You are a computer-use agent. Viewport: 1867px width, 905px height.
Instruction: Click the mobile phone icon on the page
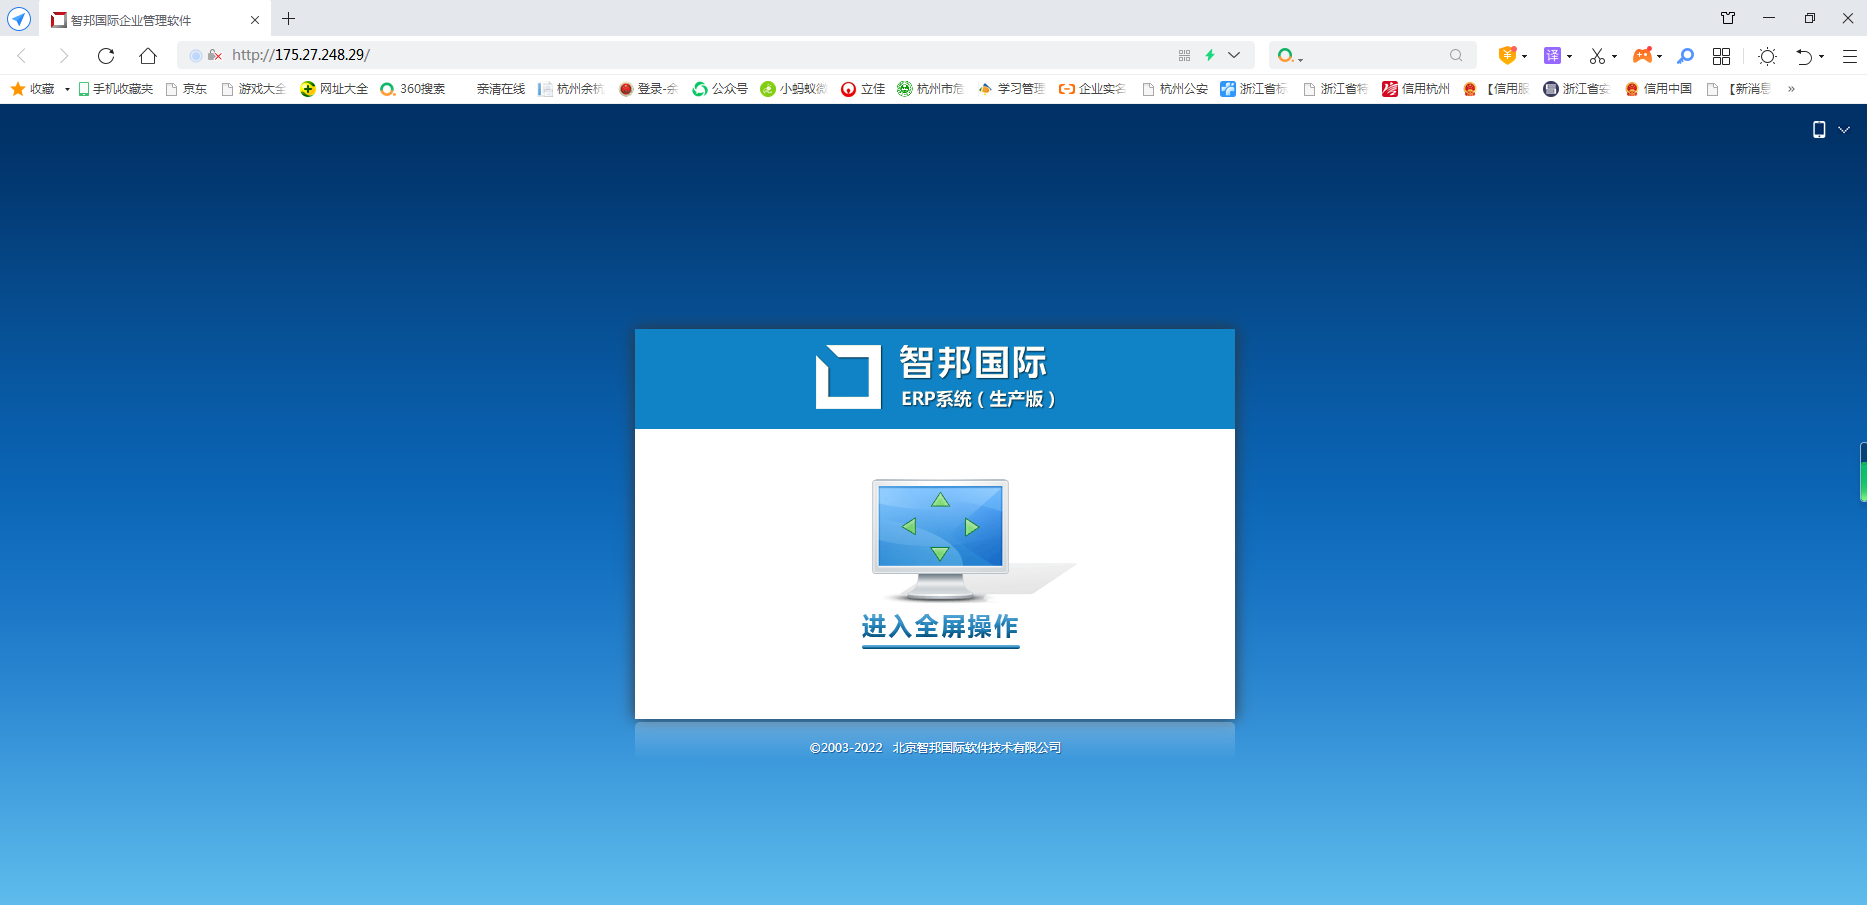click(x=1818, y=129)
